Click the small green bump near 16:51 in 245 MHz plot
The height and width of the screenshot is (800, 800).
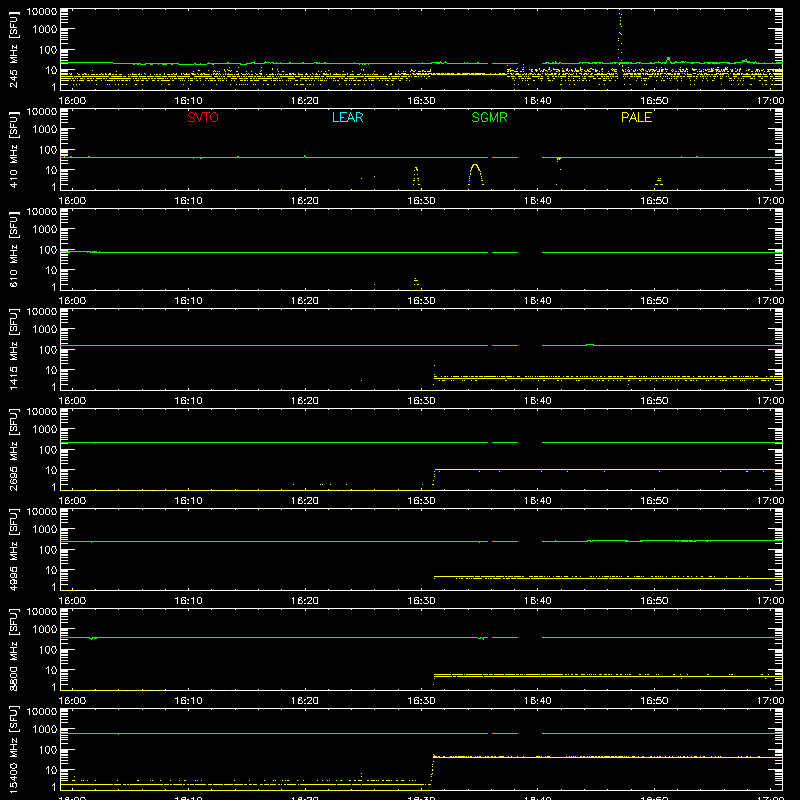(x=668, y=60)
